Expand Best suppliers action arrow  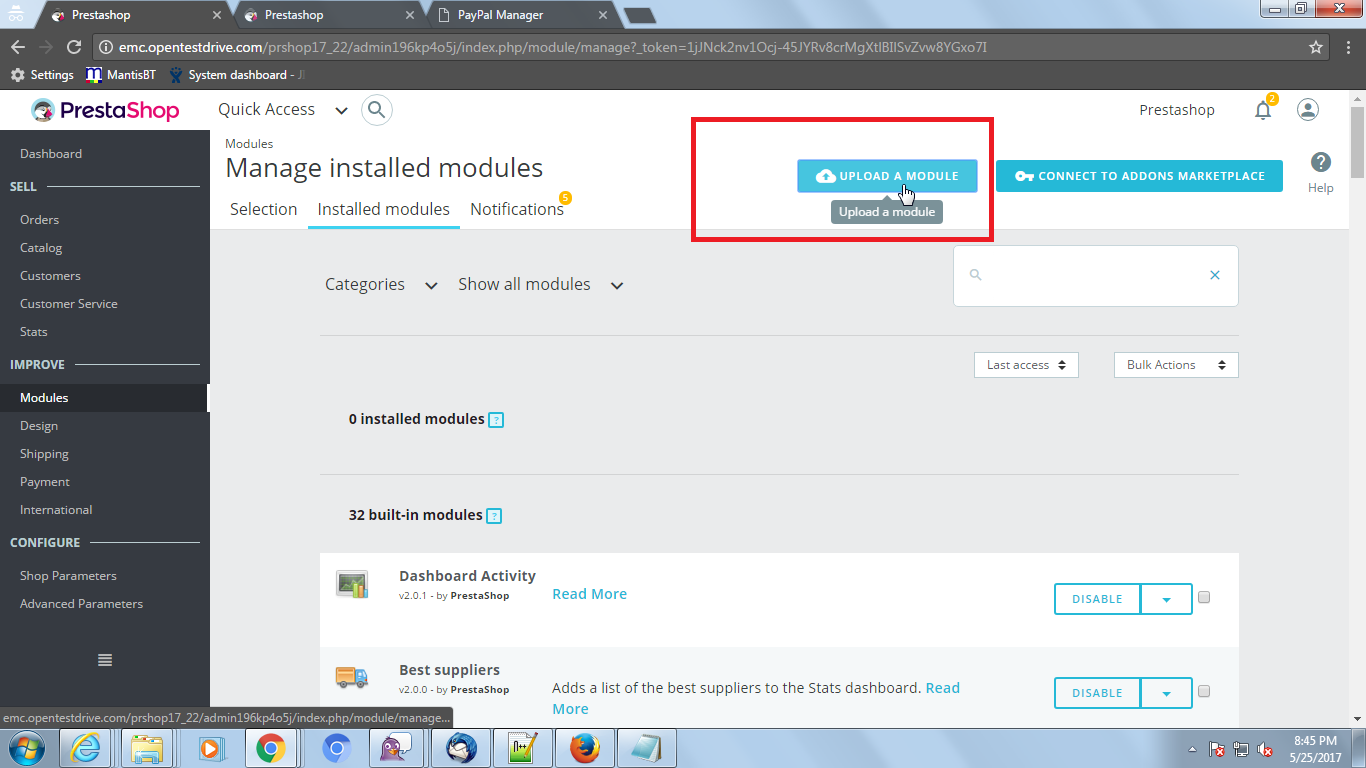pyautogui.click(x=1166, y=693)
